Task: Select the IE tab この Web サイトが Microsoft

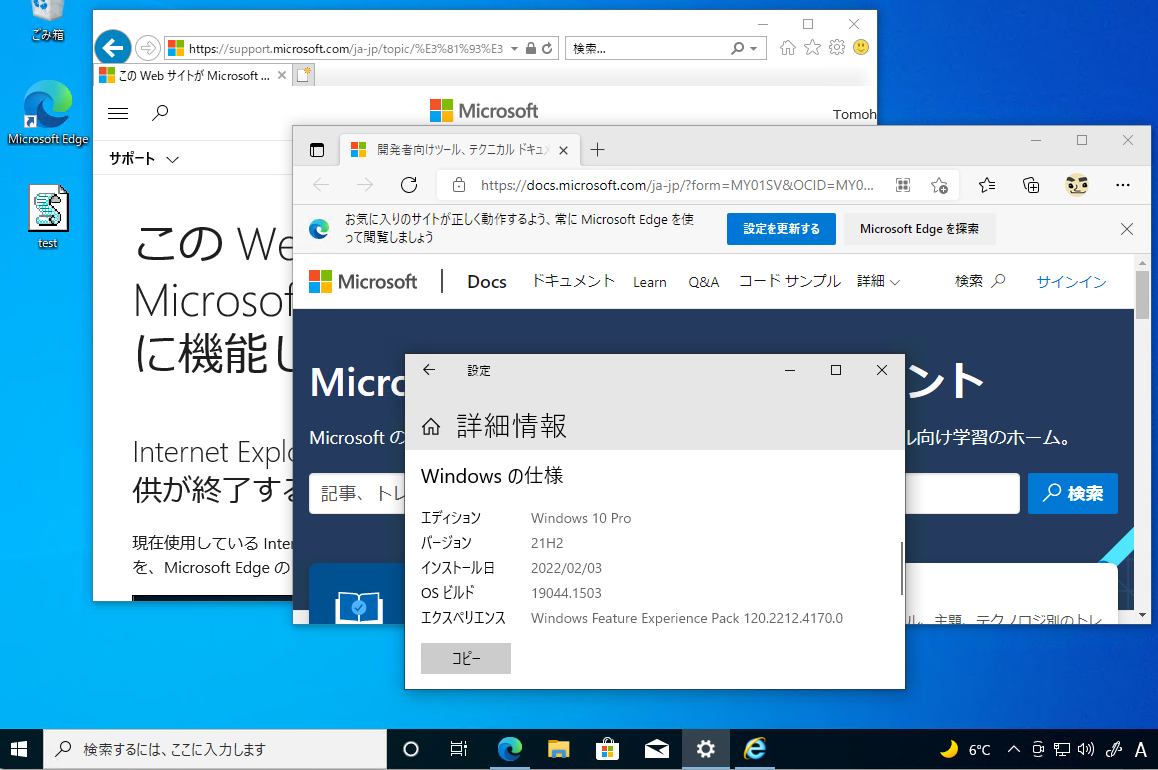Action: click(193, 75)
